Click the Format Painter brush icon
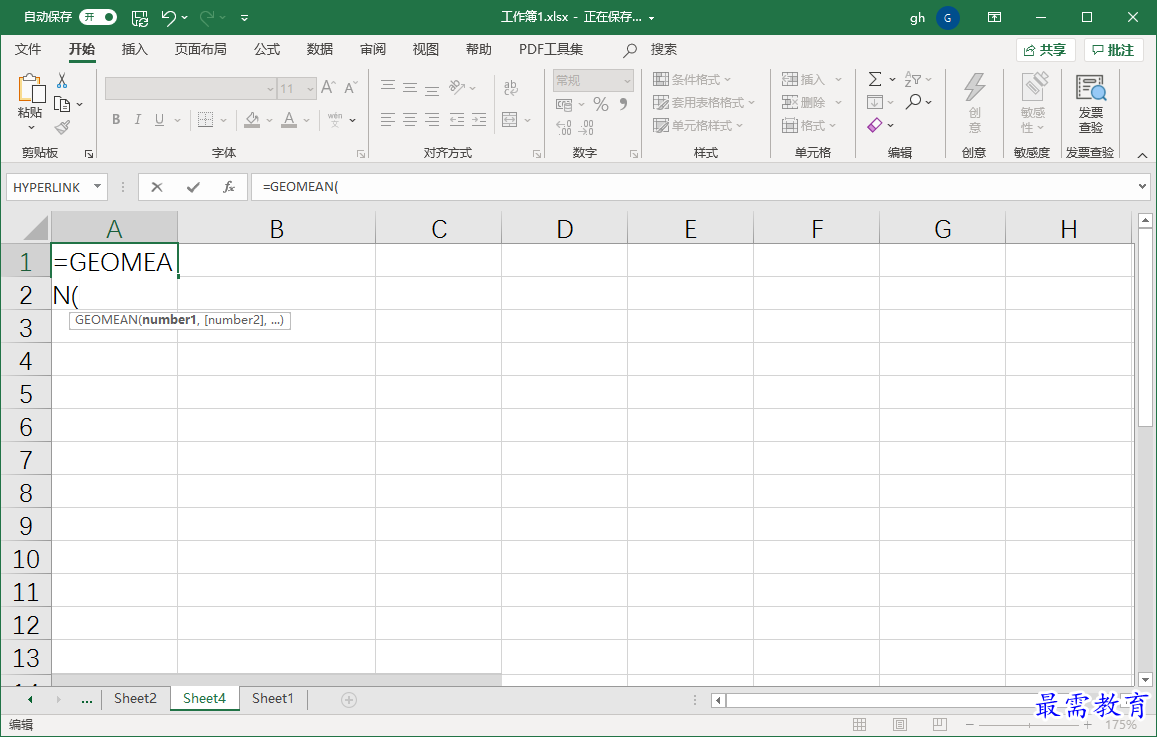The image size is (1157, 737). click(63, 128)
